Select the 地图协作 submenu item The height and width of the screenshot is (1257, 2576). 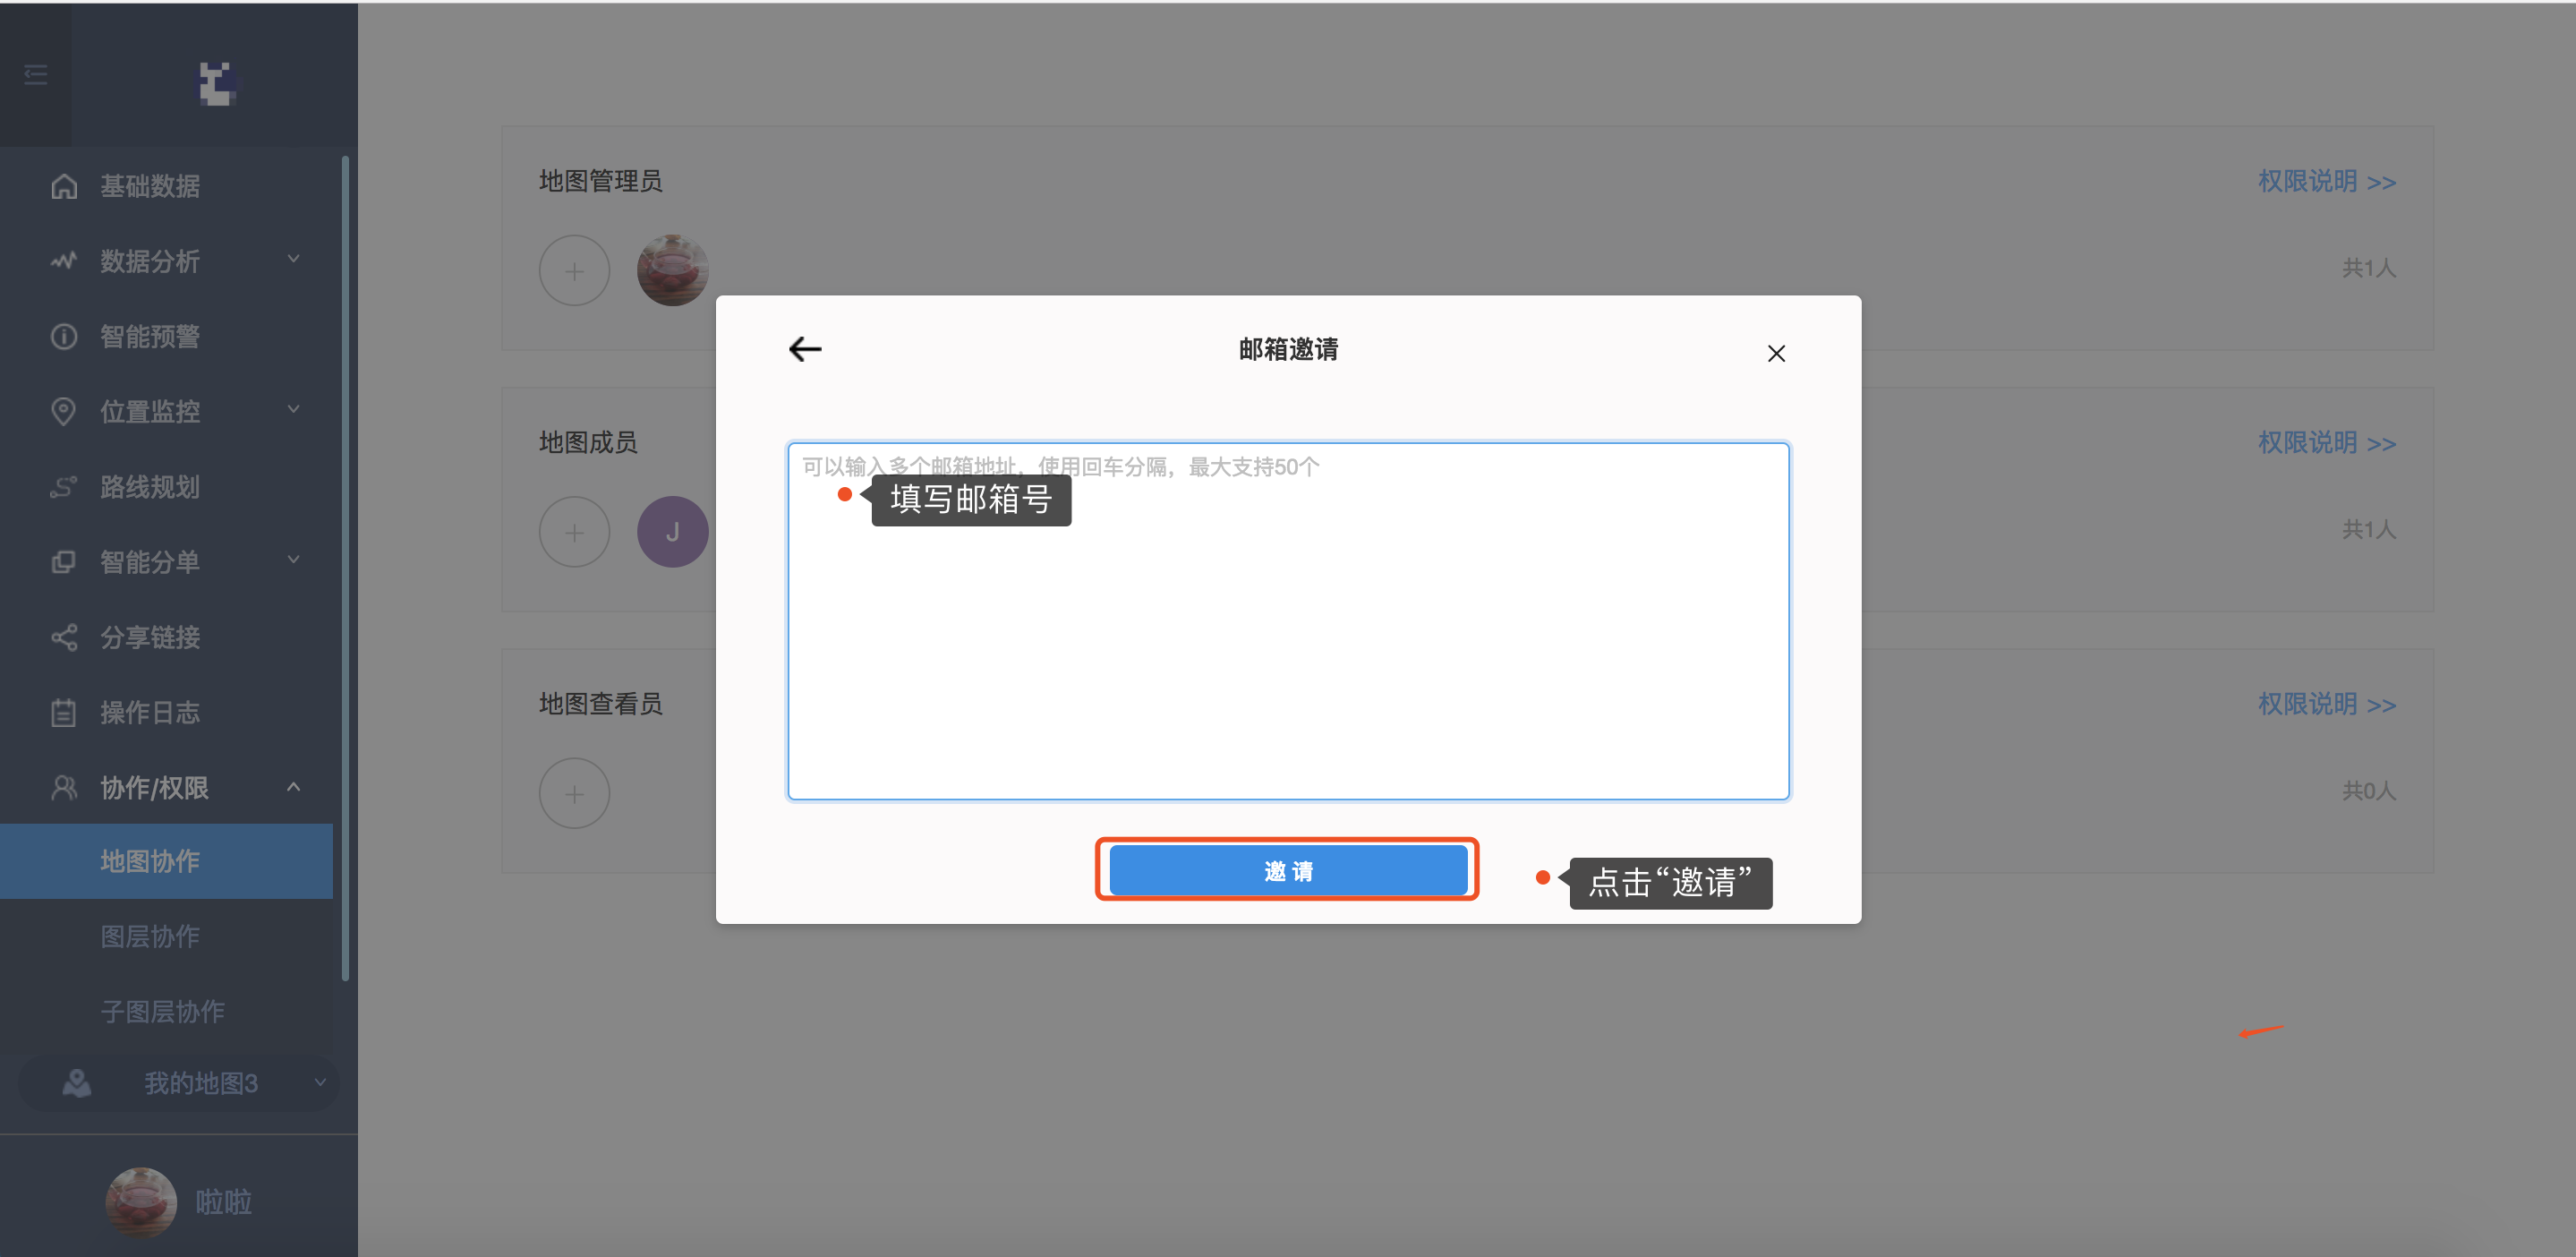point(166,861)
